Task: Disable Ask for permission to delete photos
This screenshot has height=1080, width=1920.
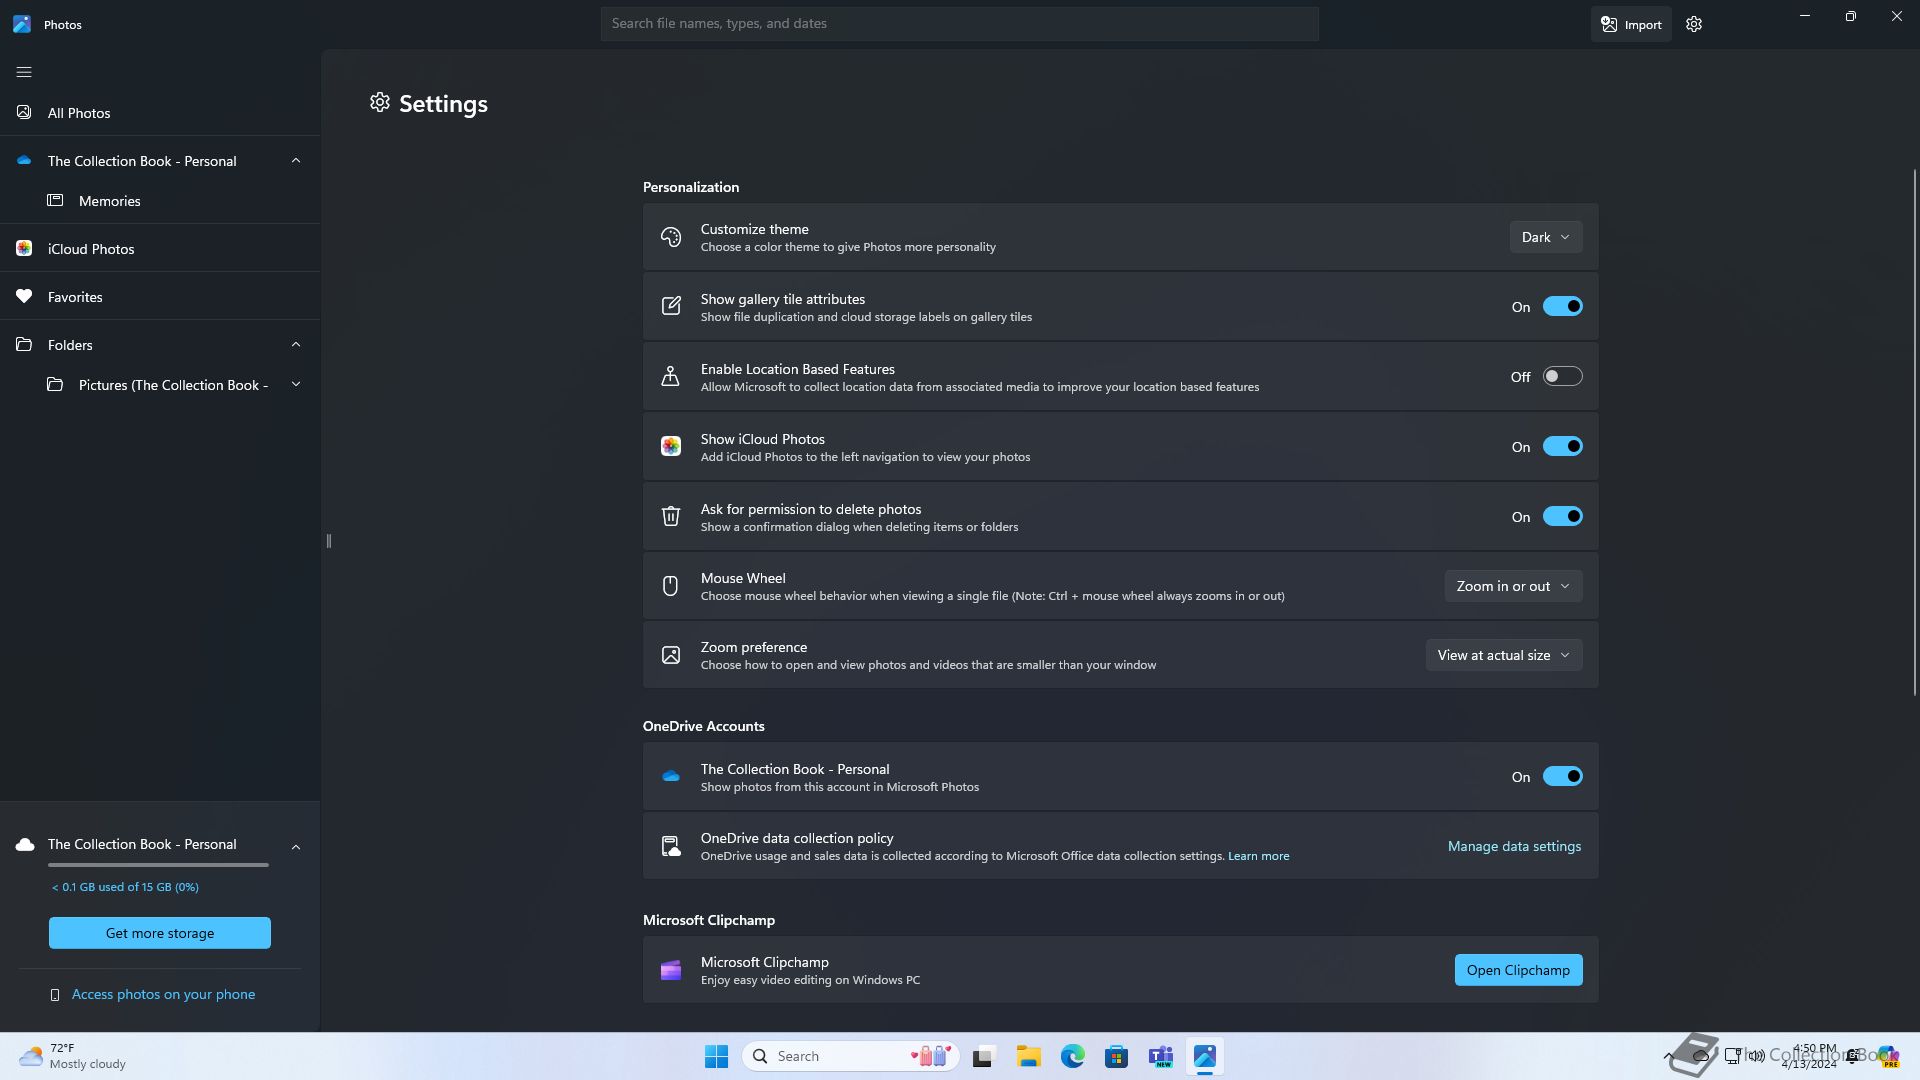Action: coord(1562,516)
